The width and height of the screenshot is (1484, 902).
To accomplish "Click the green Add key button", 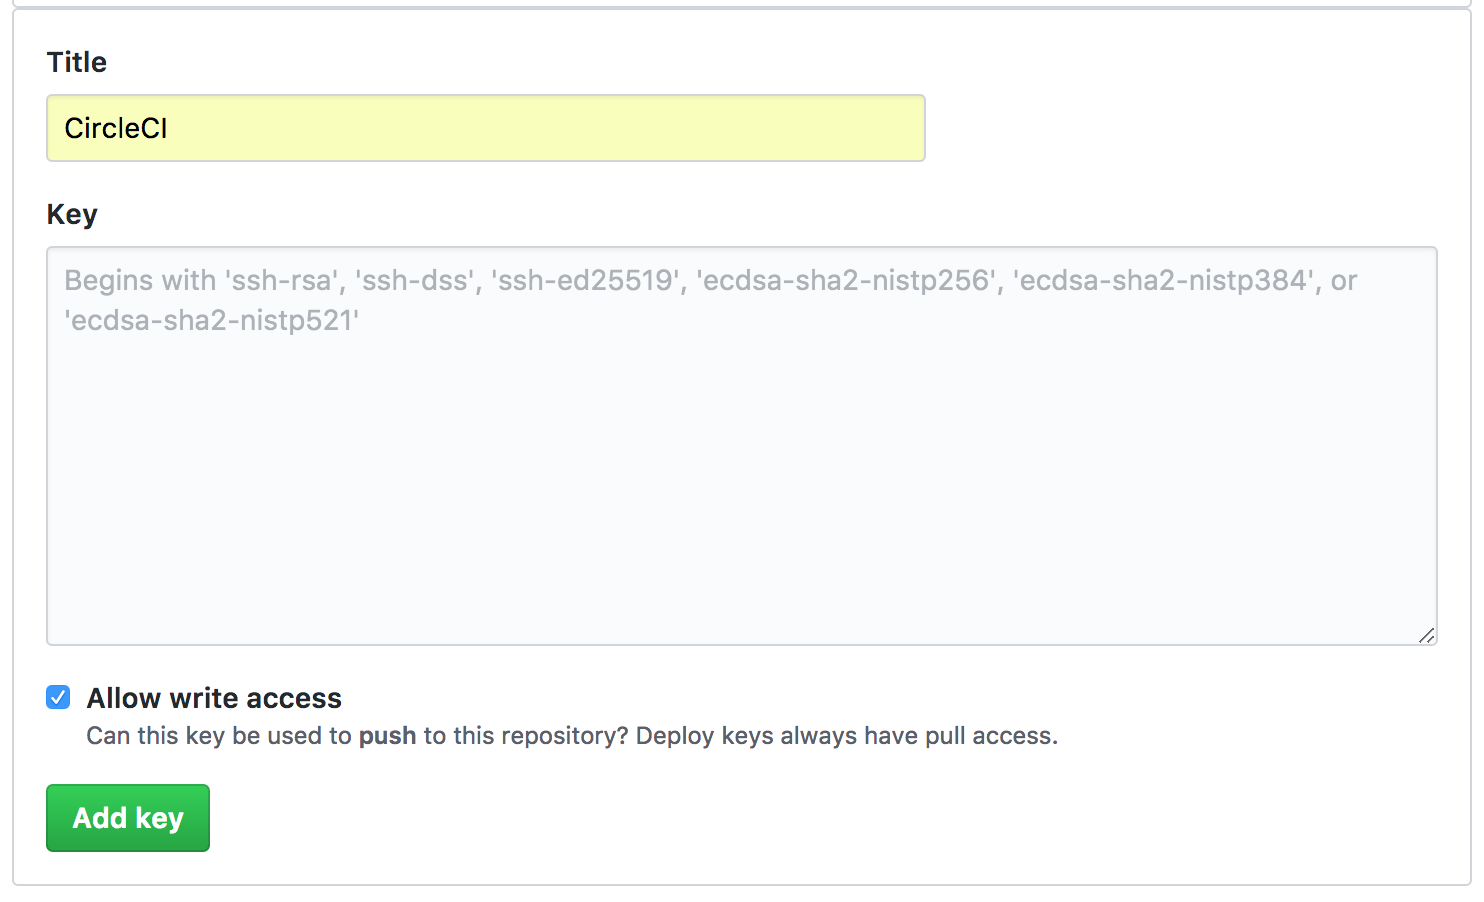I will [128, 818].
